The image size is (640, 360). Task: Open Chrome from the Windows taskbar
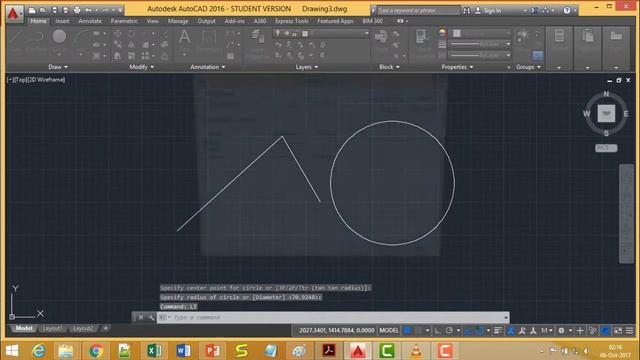pos(96,351)
